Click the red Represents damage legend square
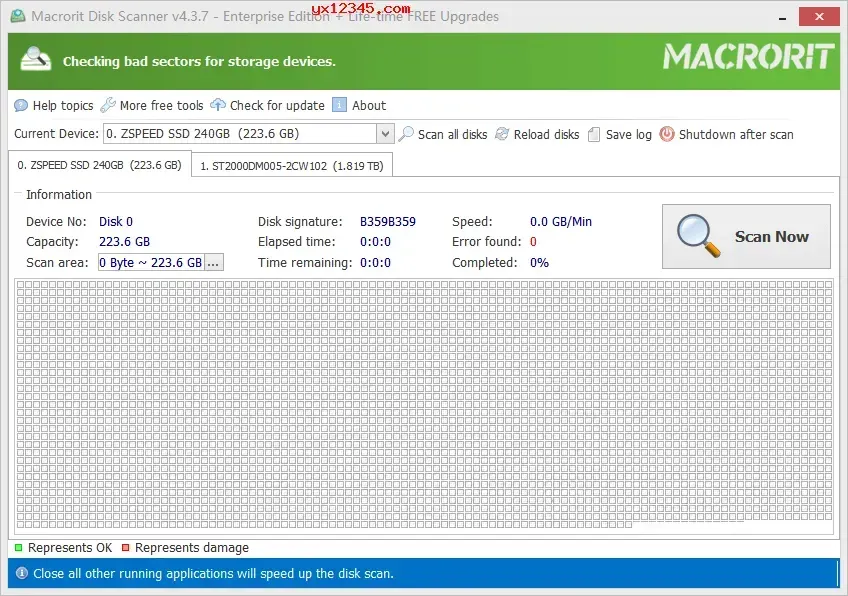 [x=125, y=548]
